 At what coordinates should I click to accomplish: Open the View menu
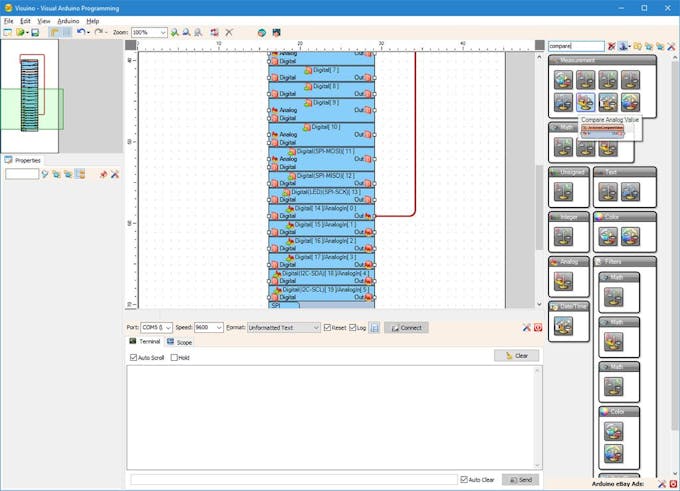(x=43, y=21)
